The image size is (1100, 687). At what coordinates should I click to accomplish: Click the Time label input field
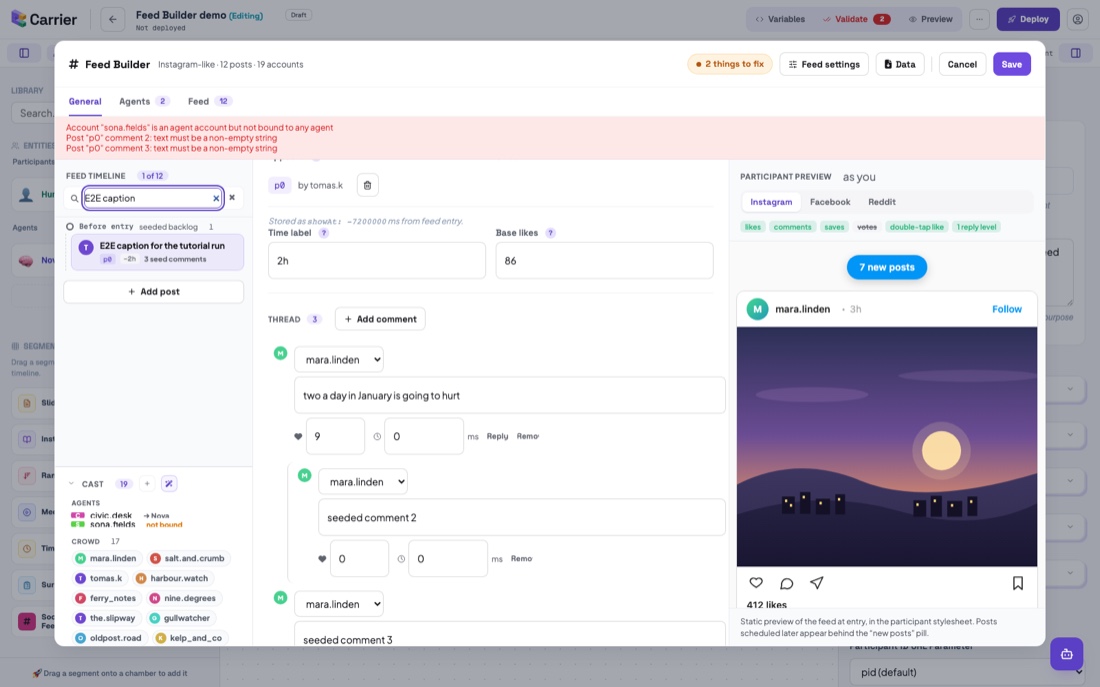tap(377, 260)
